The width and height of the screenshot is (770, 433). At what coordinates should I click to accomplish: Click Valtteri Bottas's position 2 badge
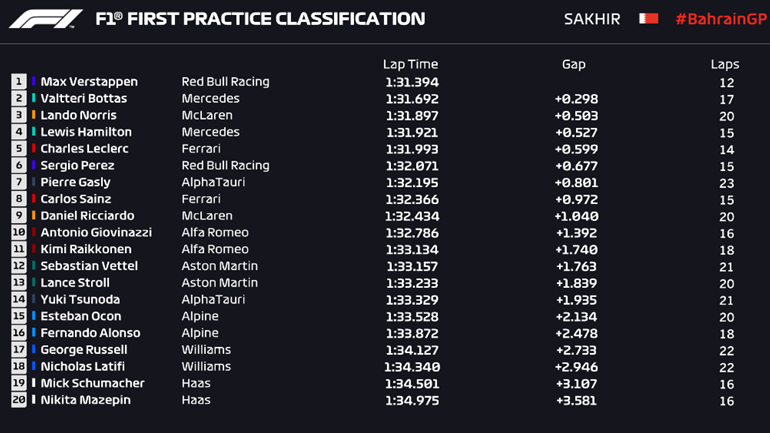pos(19,99)
